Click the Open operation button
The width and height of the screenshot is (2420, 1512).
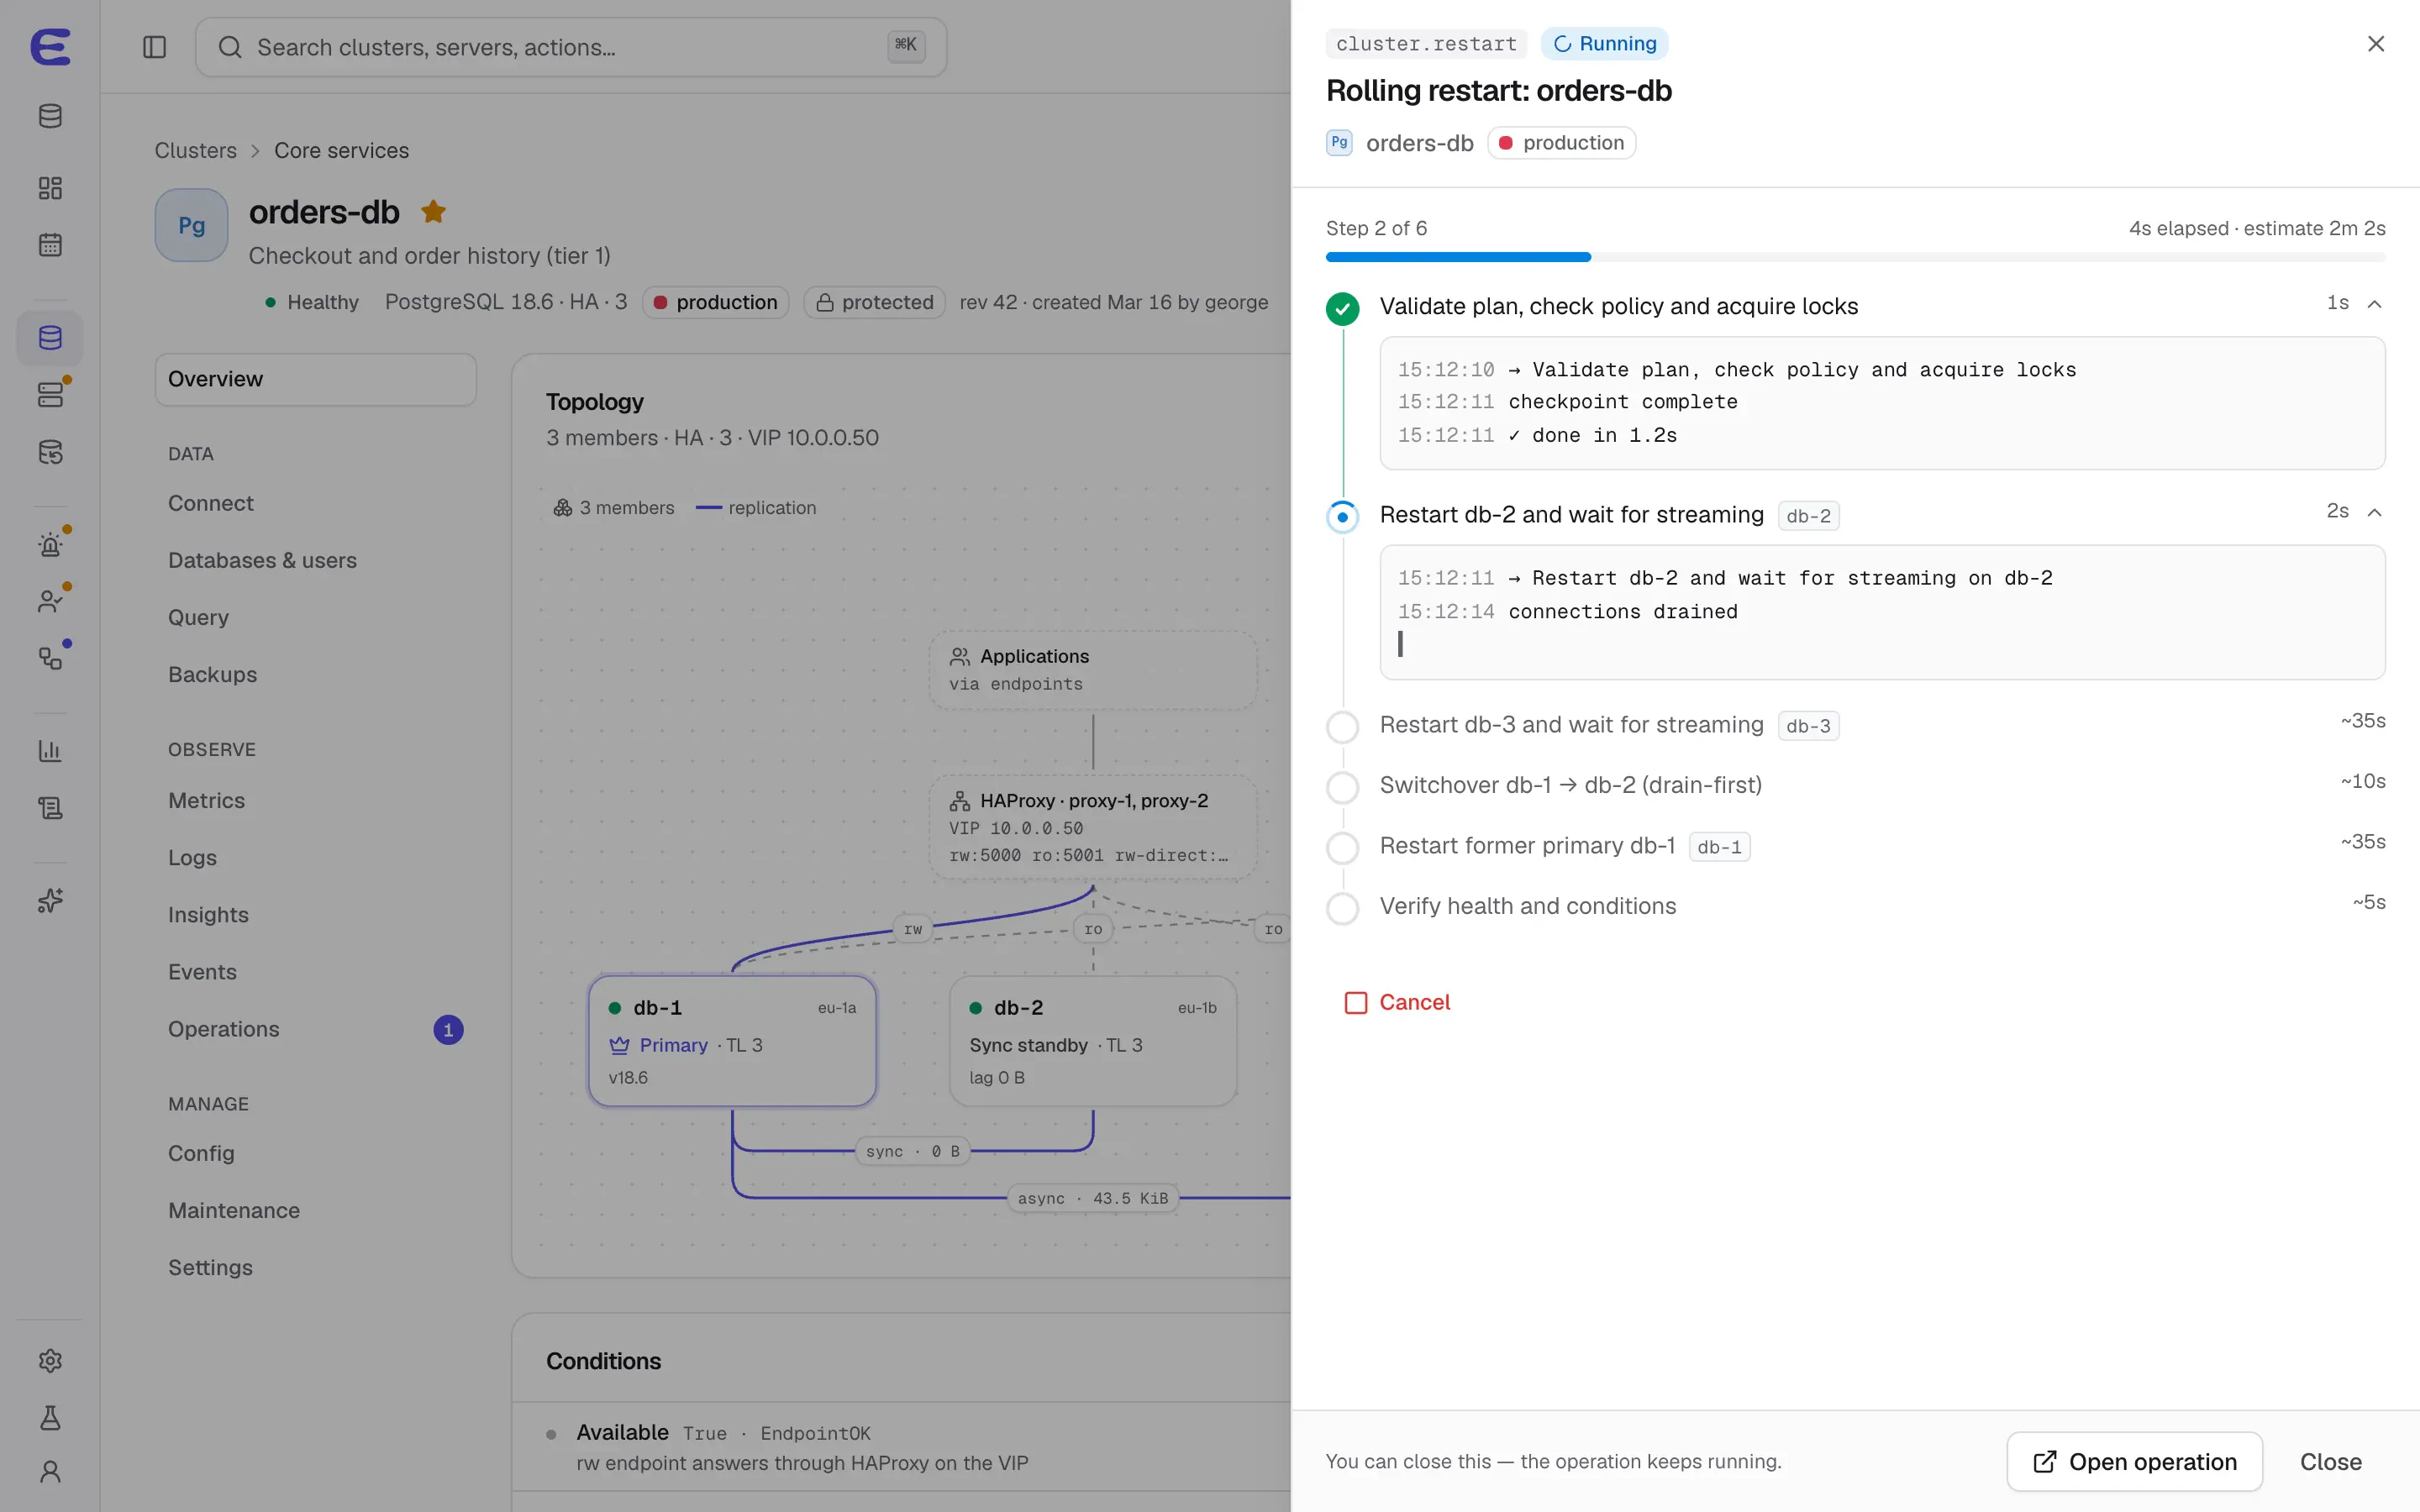pos(2134,1461)
